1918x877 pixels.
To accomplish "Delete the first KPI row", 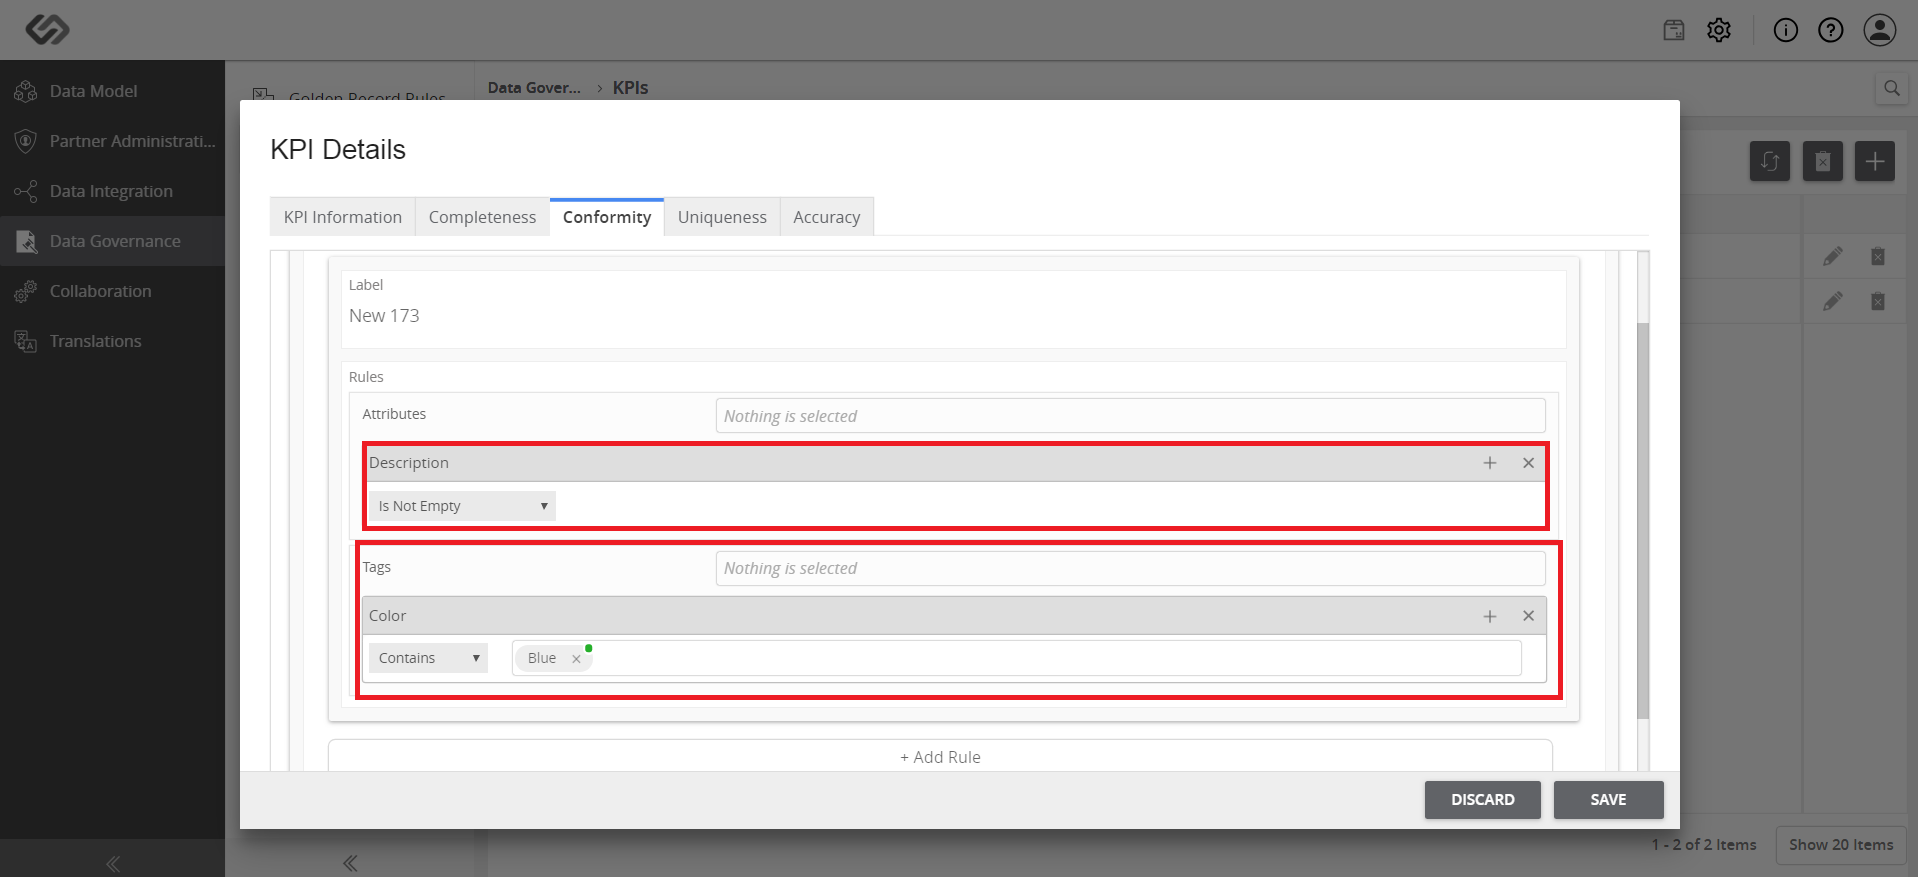I will 1878,257.
